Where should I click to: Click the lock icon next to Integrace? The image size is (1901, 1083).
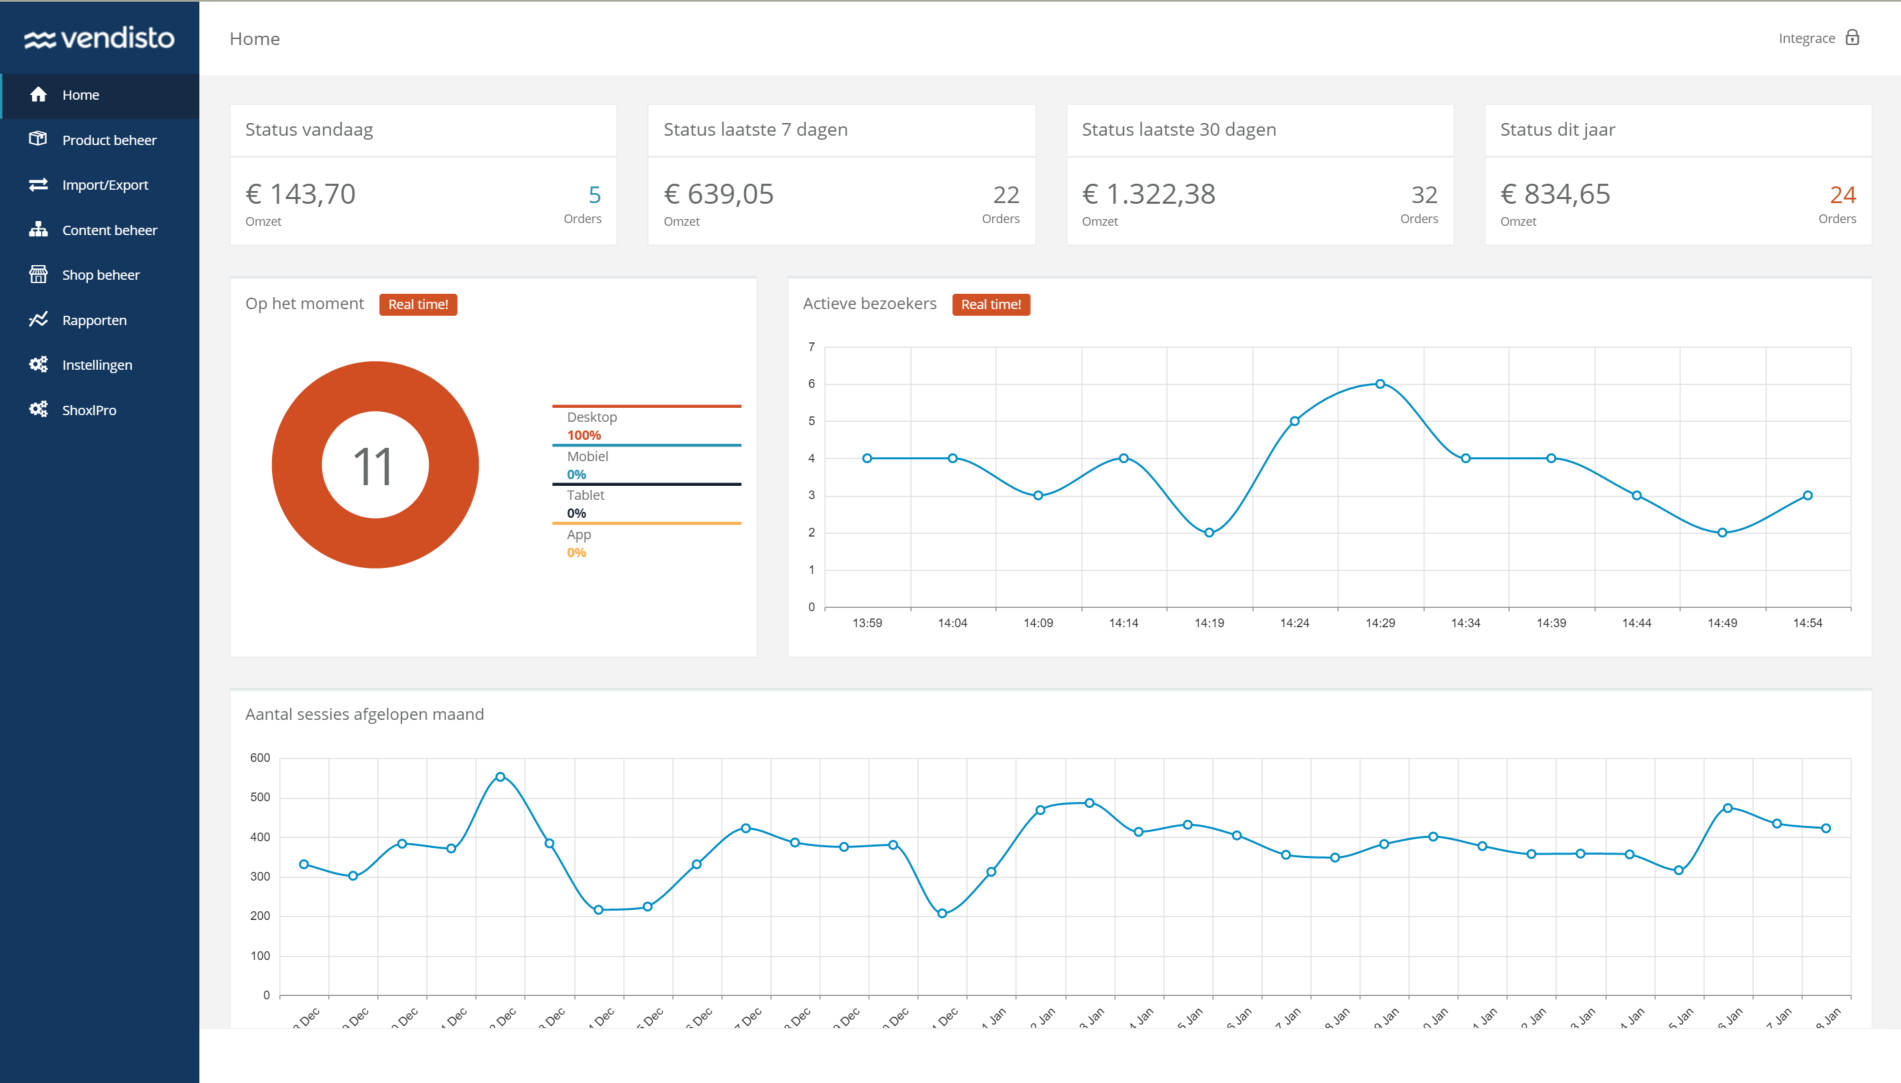point(1852,38)
